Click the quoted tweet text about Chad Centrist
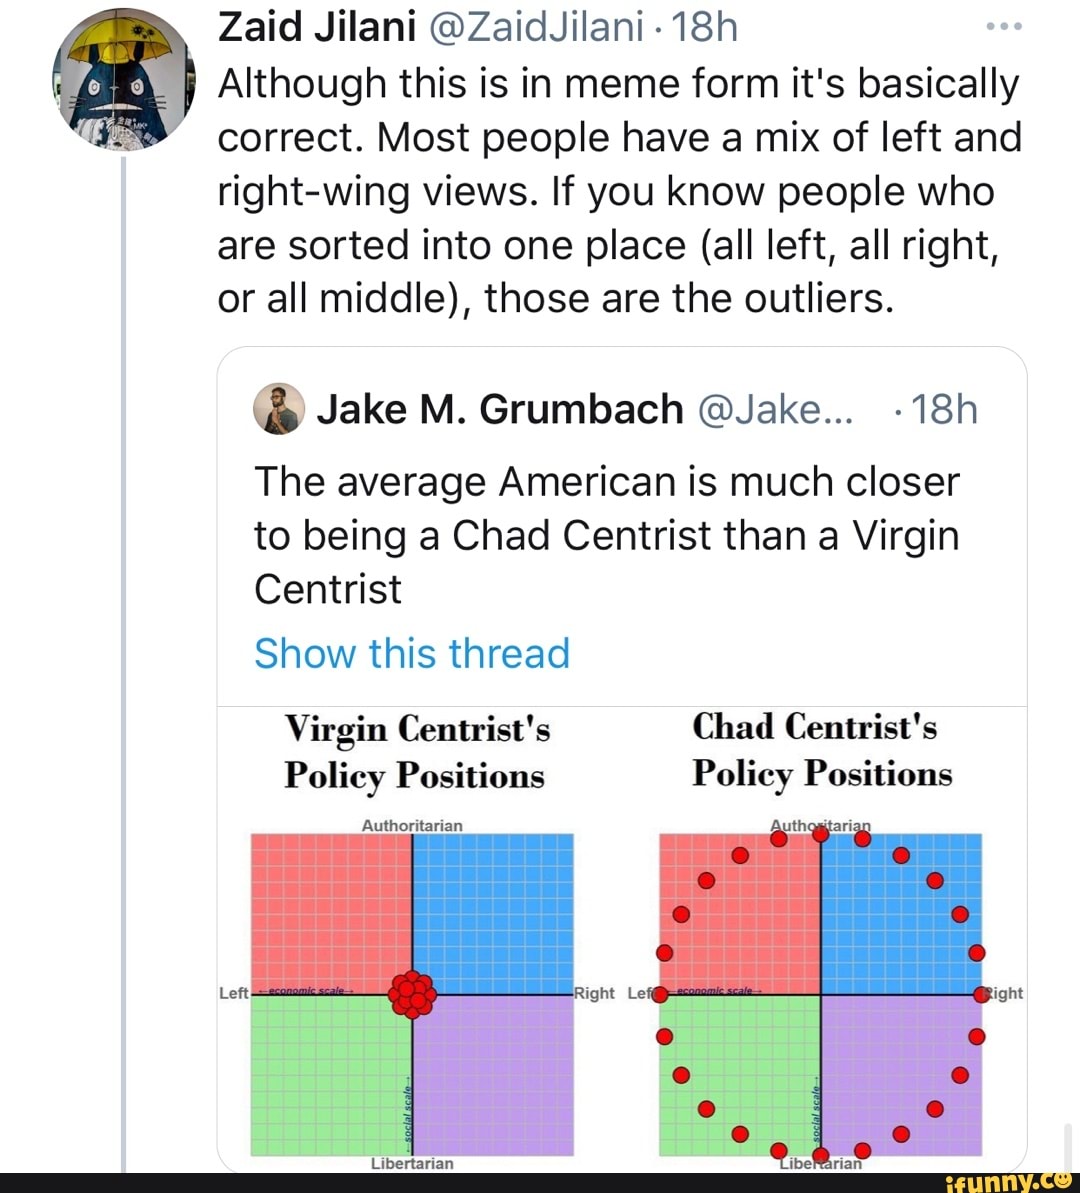The height and width of the screenshot is (1193, 1080). pyautogui.click(x=606, y=535)
